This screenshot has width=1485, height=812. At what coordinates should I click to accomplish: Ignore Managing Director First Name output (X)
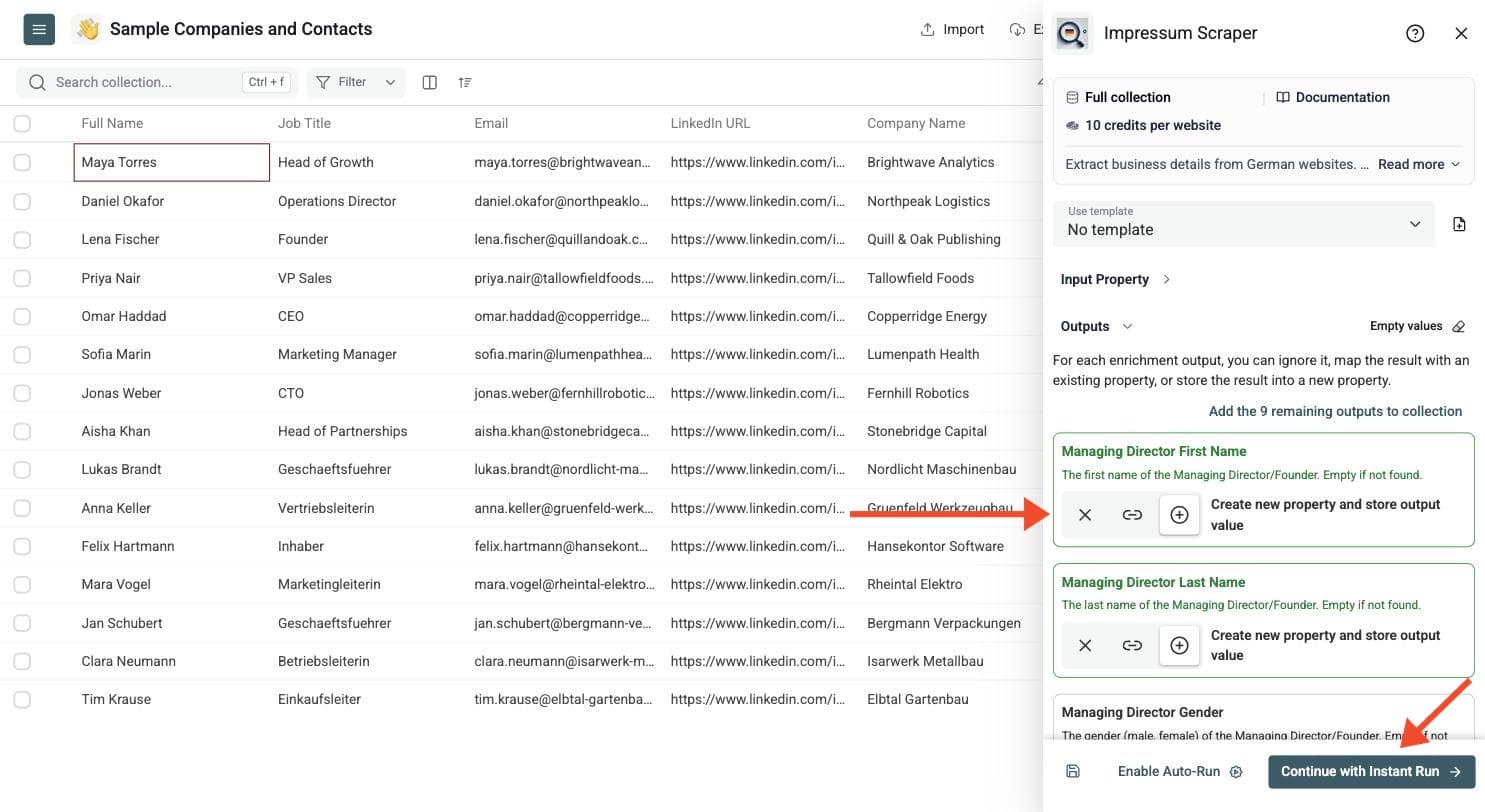point(1085,515)
